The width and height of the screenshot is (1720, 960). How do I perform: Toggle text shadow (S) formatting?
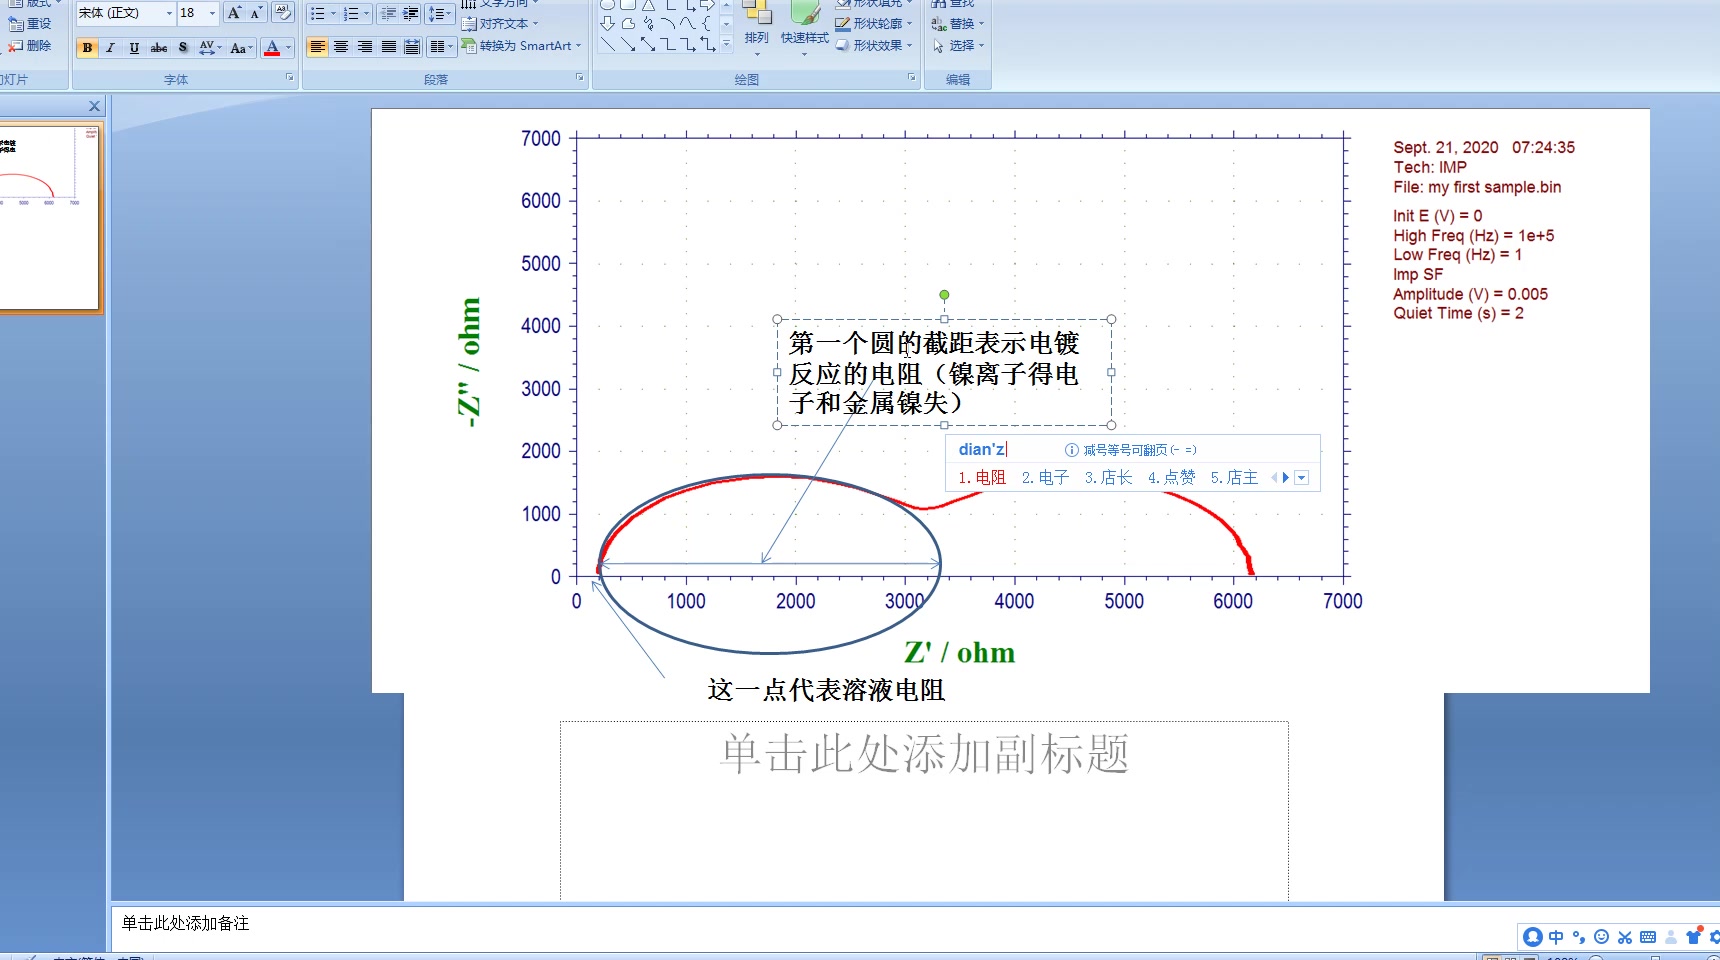tap(182, 47)
